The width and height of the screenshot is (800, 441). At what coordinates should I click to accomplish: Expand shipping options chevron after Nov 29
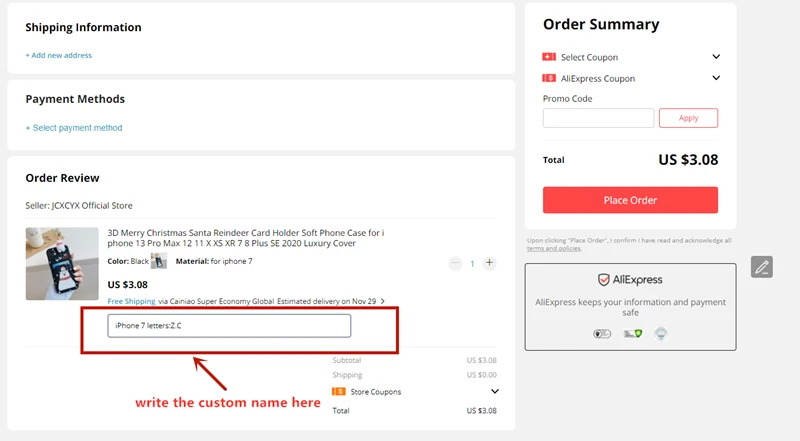point(383,301)
